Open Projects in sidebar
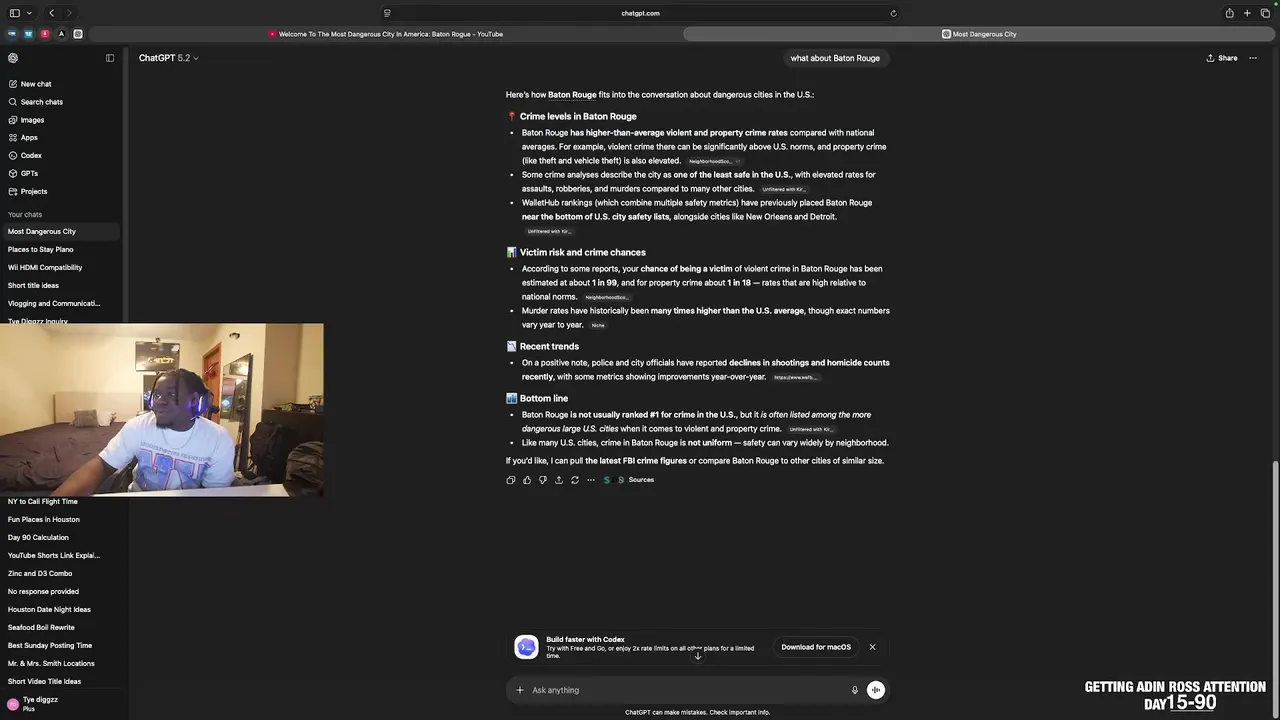The image size is (1280, 720). (x=33, y=192)
